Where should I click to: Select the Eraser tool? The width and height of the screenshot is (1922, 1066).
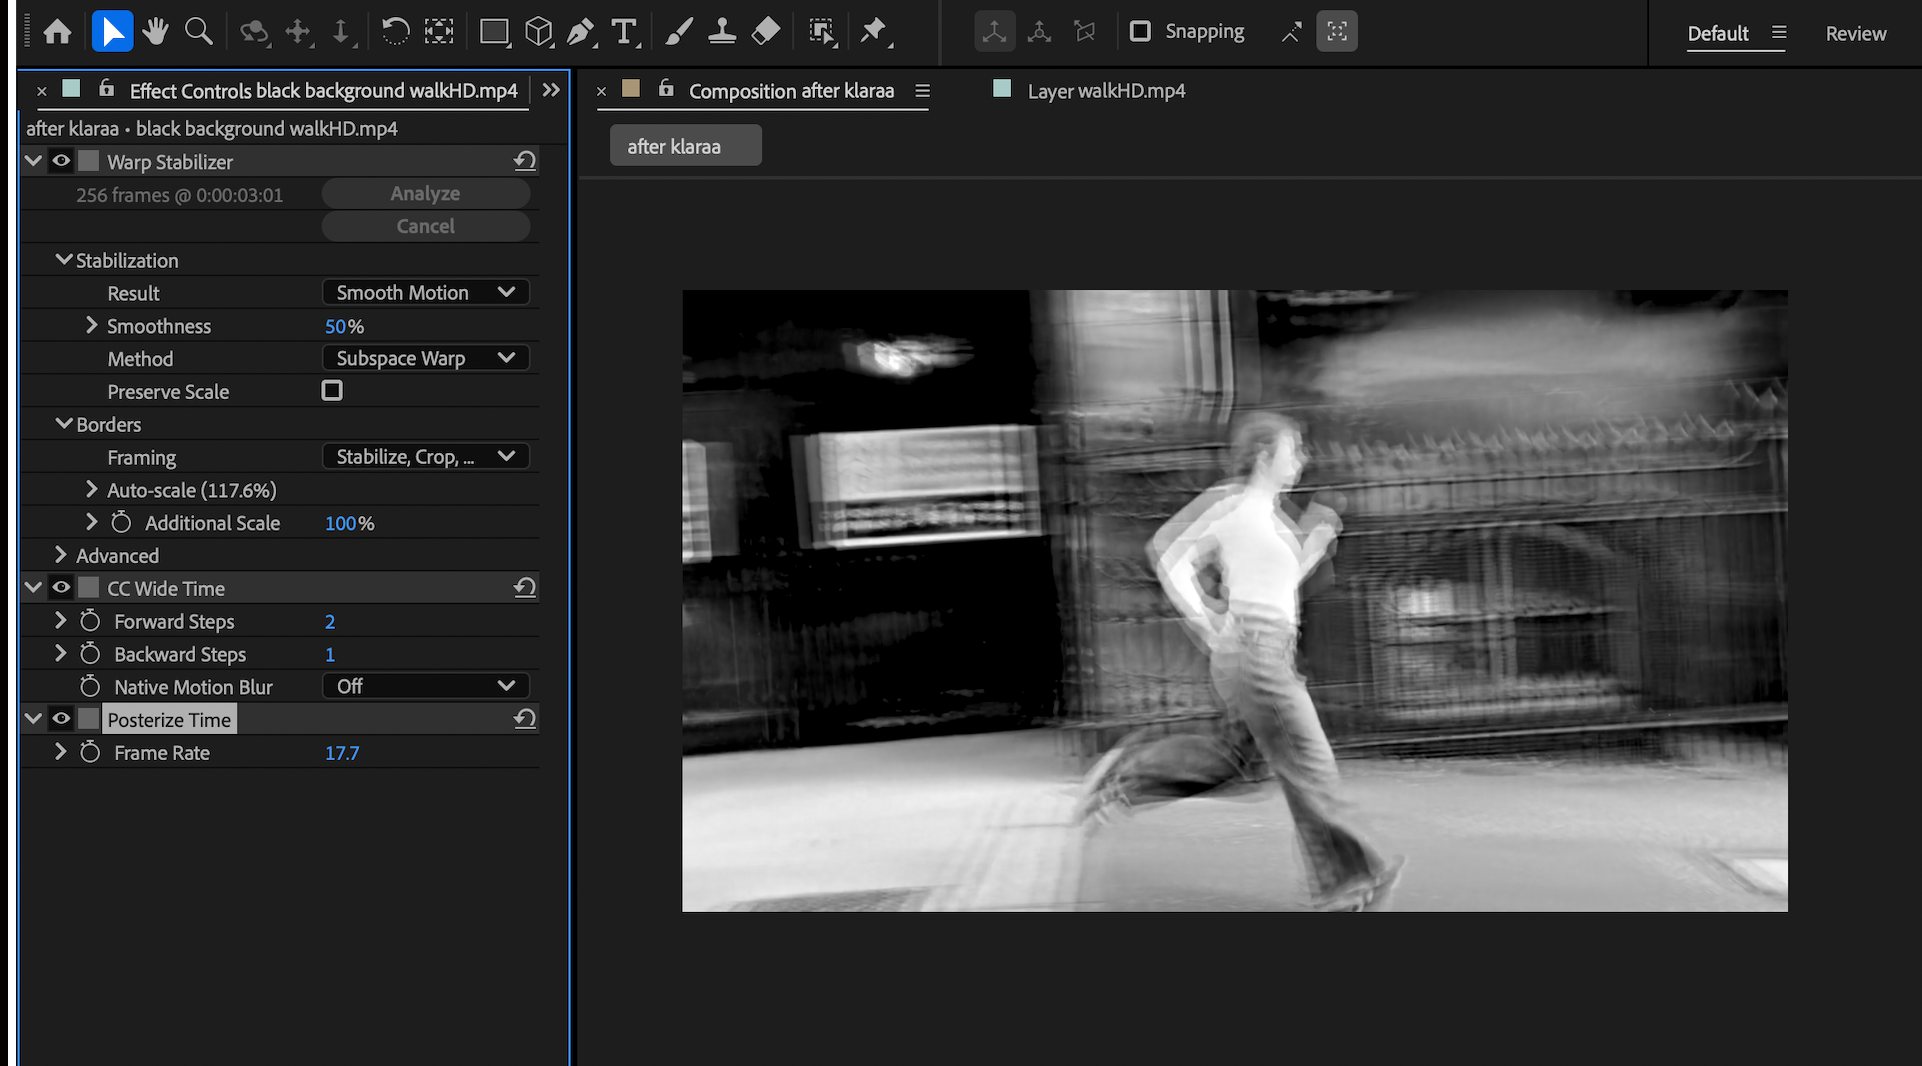click(x=766, y=32)
